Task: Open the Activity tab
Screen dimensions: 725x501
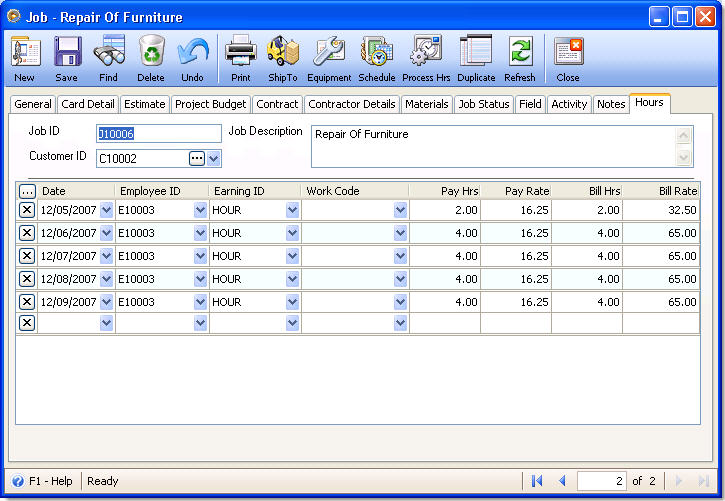Action: (569, 104)
